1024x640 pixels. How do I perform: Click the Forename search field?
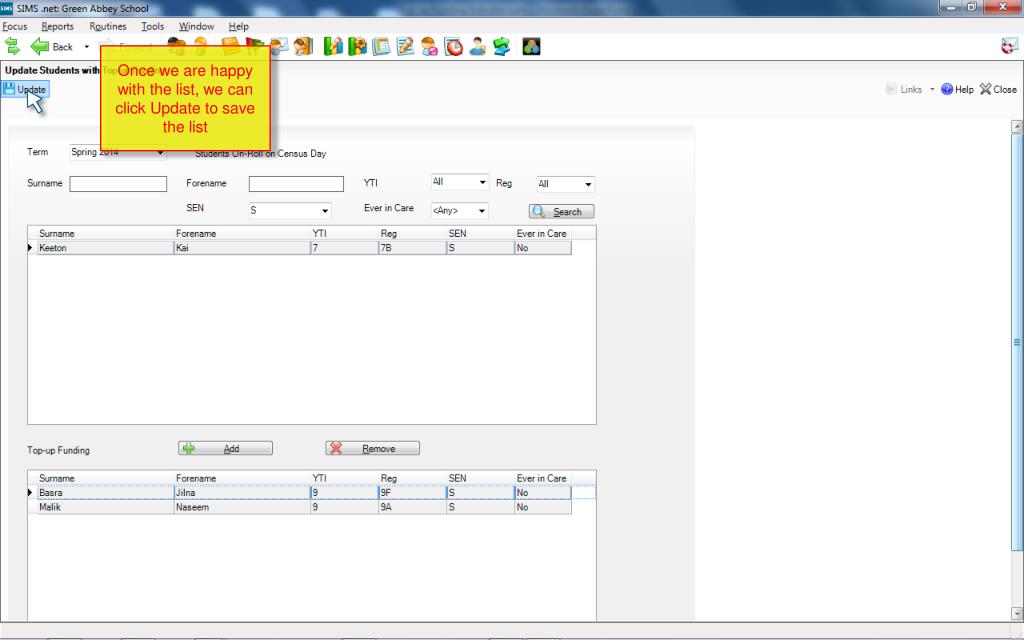point(296,184)
